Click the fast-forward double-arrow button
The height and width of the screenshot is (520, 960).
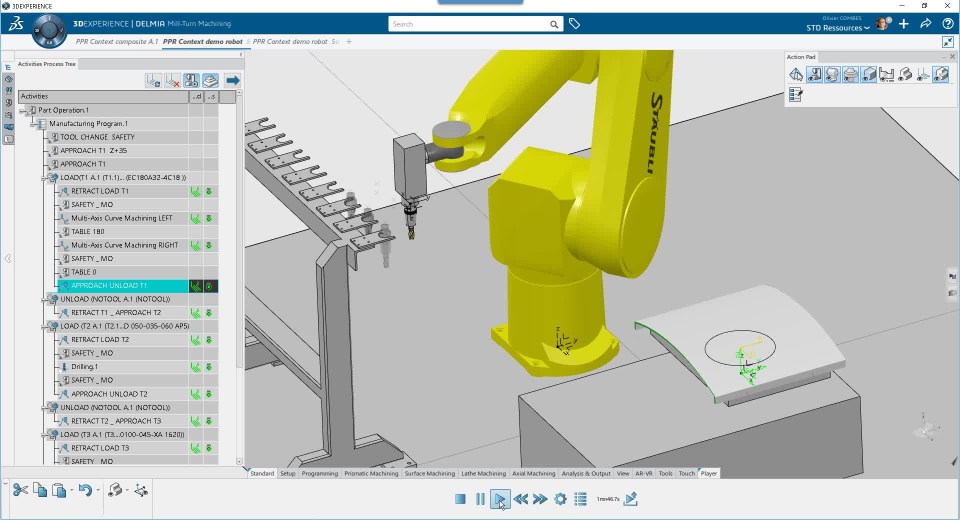tap(540, 499)
